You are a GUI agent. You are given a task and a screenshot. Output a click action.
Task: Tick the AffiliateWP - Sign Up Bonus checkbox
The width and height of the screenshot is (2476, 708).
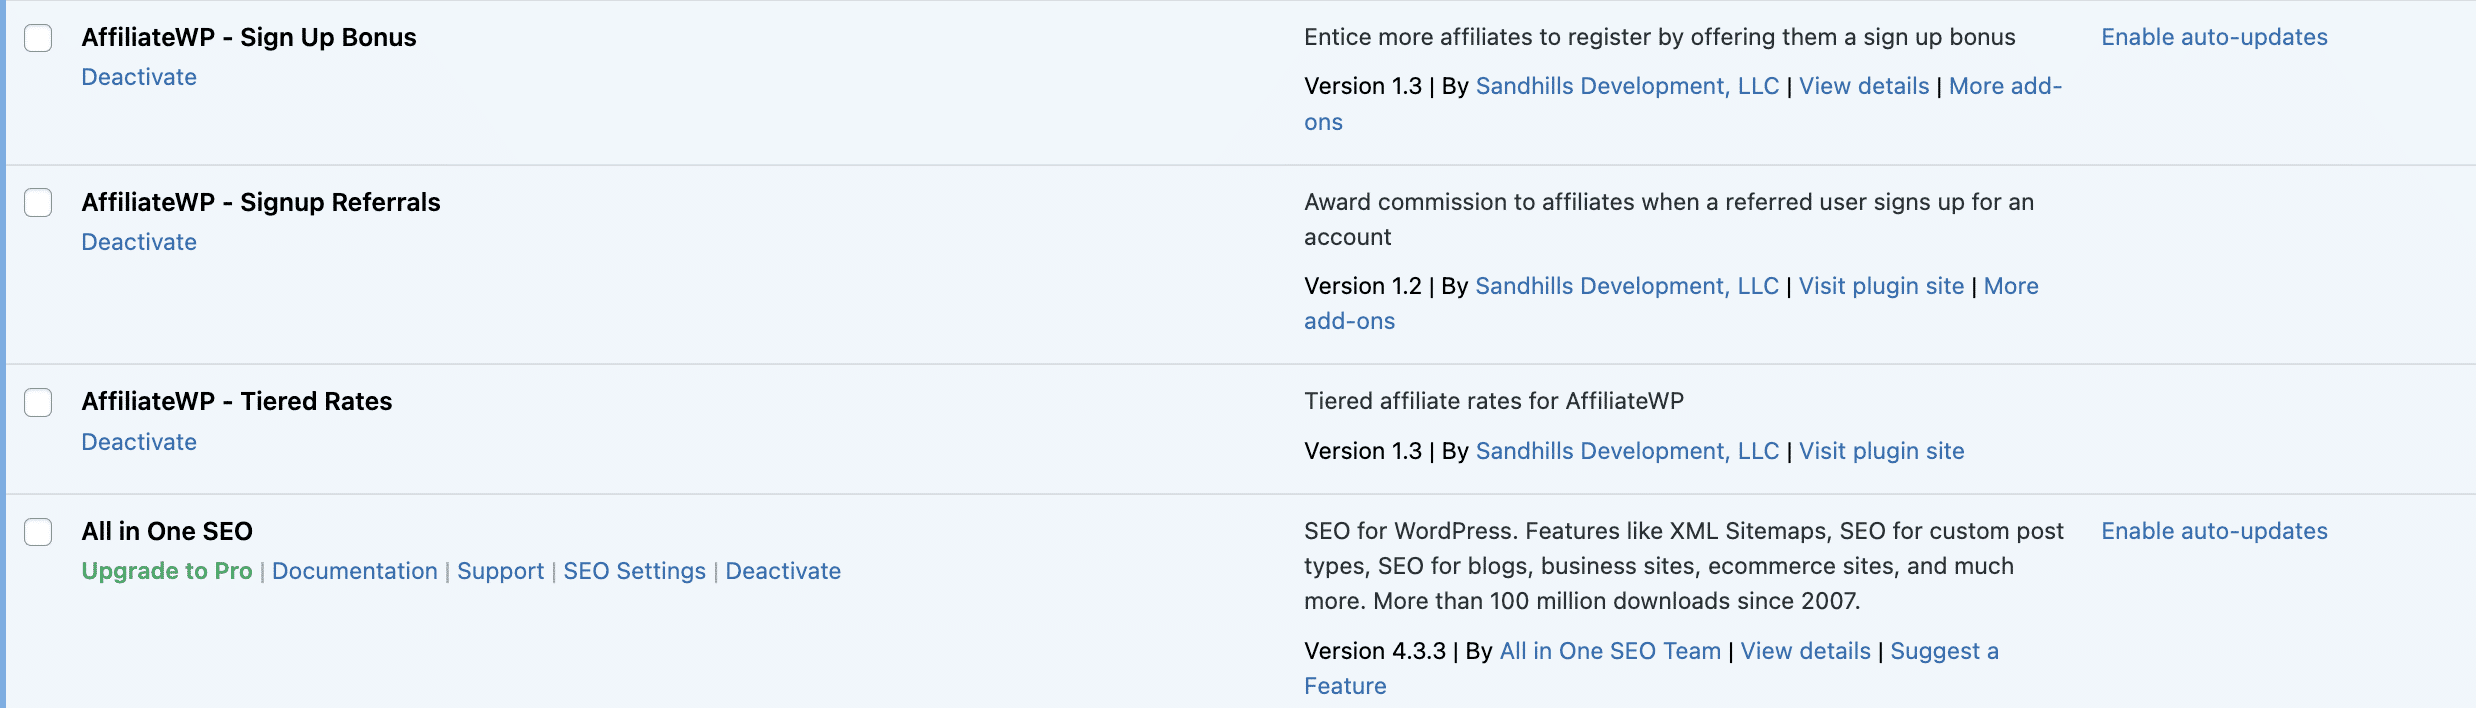[38, 38]
